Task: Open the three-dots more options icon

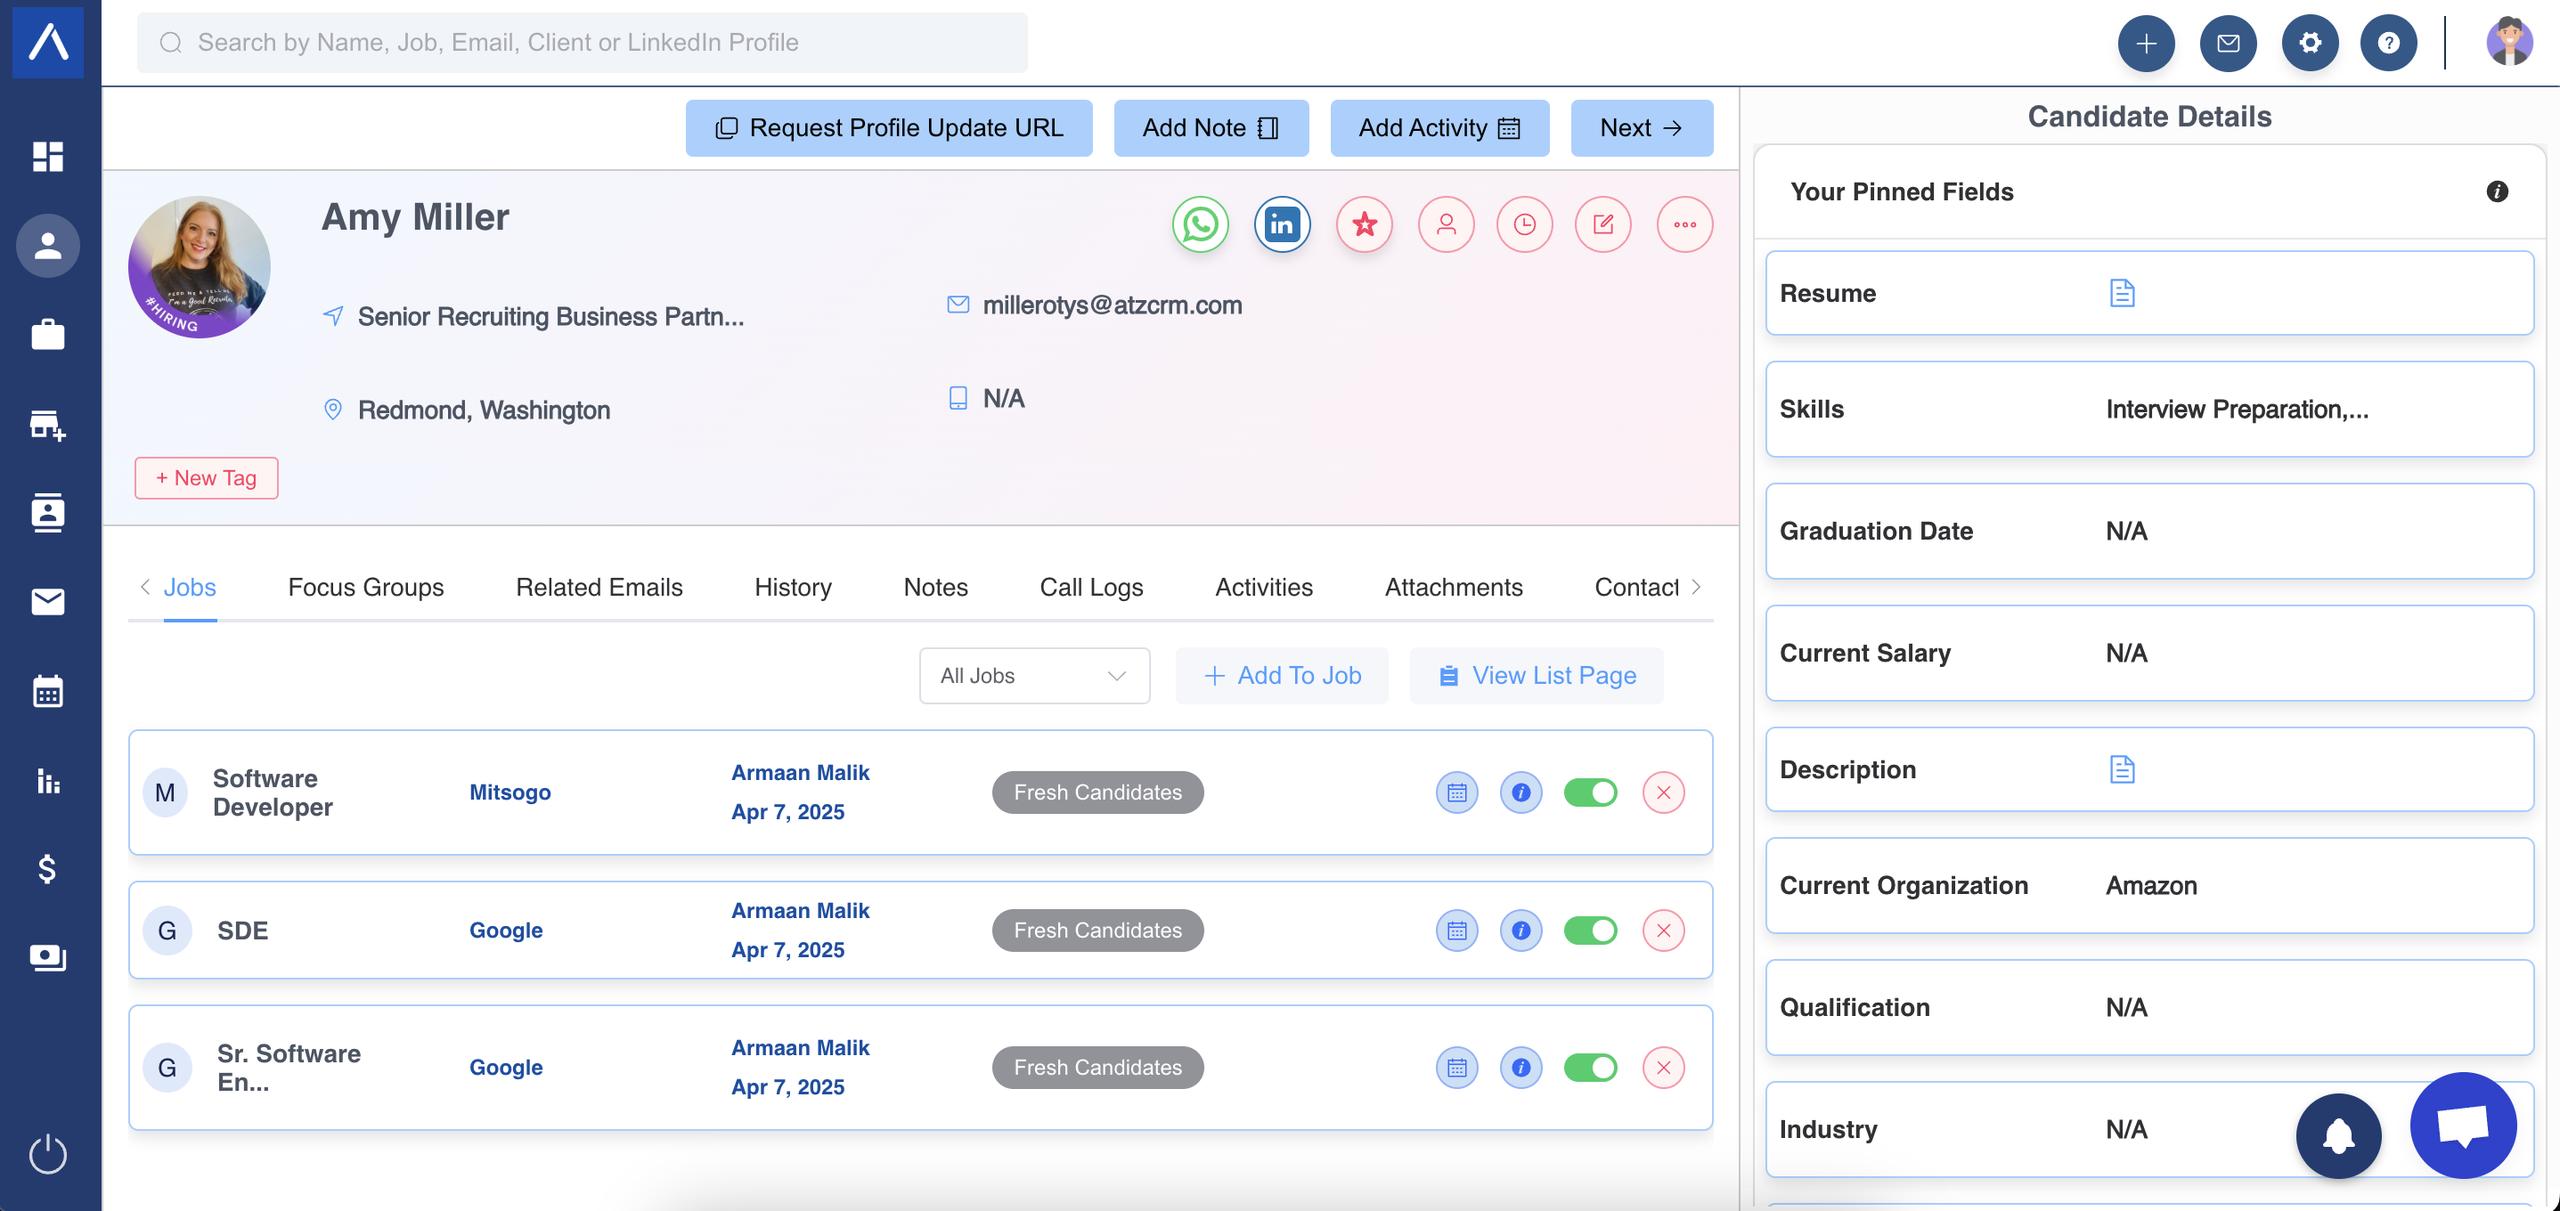Action: click(x=1685, y=225)
